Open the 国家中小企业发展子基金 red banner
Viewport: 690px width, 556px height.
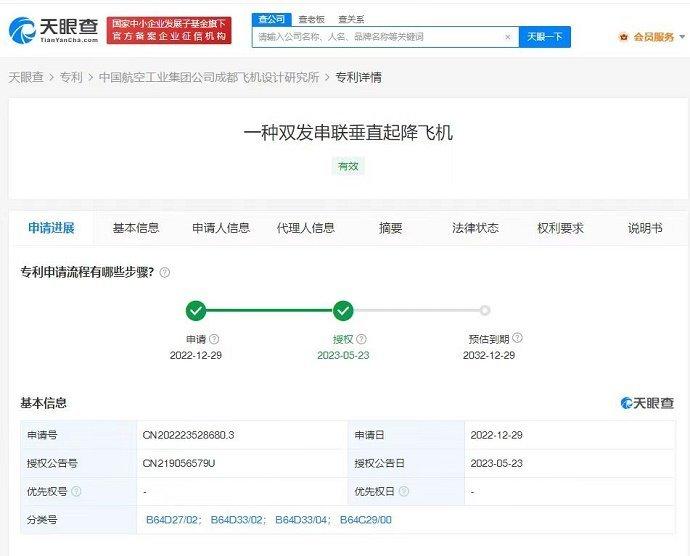169,30
